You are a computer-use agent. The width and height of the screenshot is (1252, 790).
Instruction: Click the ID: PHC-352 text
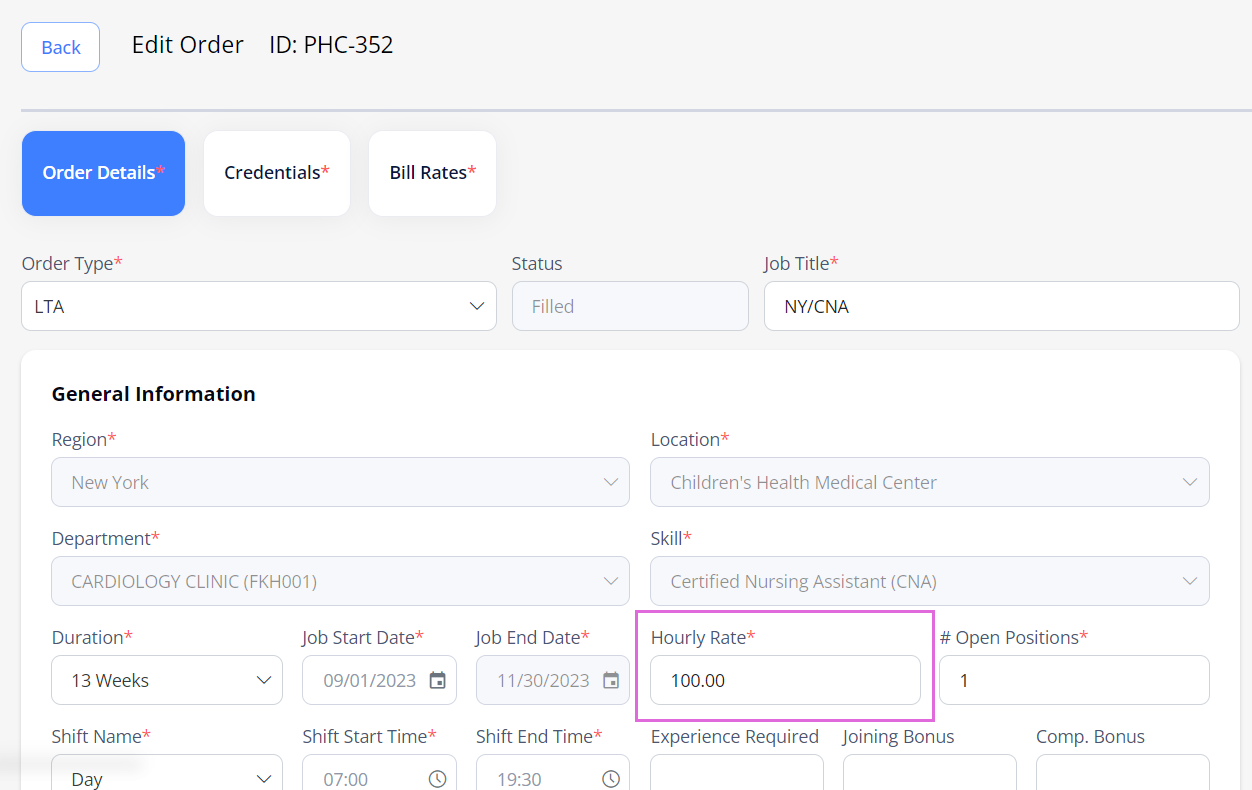(331, 45)
